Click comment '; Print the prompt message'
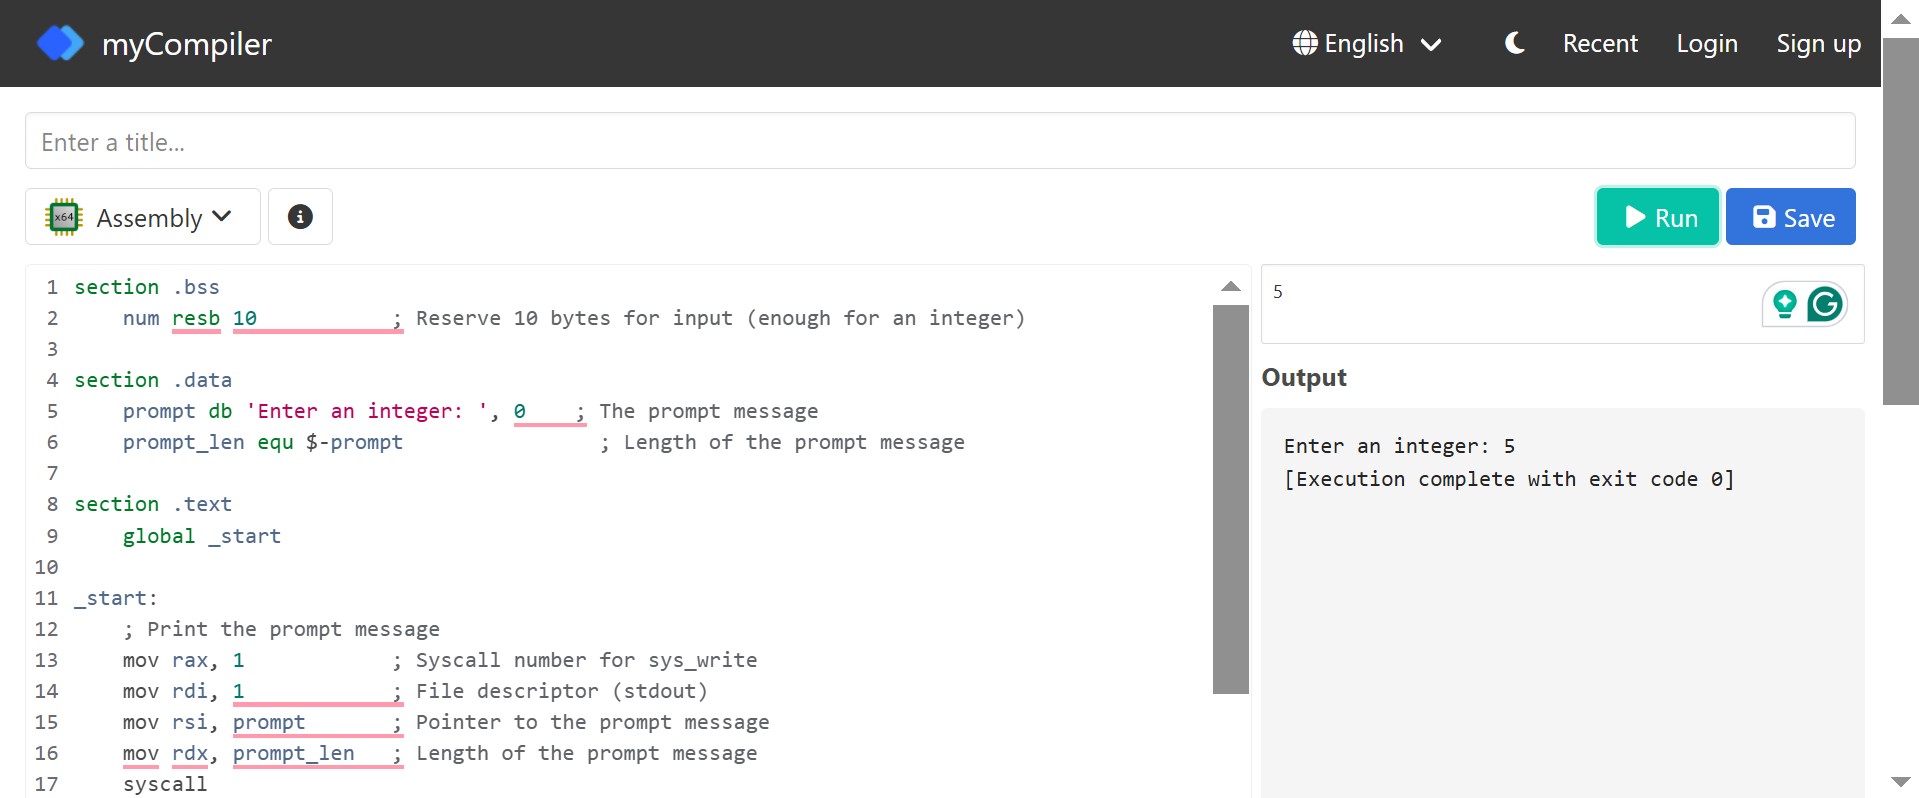This screenshot has height=798, width=1919. click(281, 629)
